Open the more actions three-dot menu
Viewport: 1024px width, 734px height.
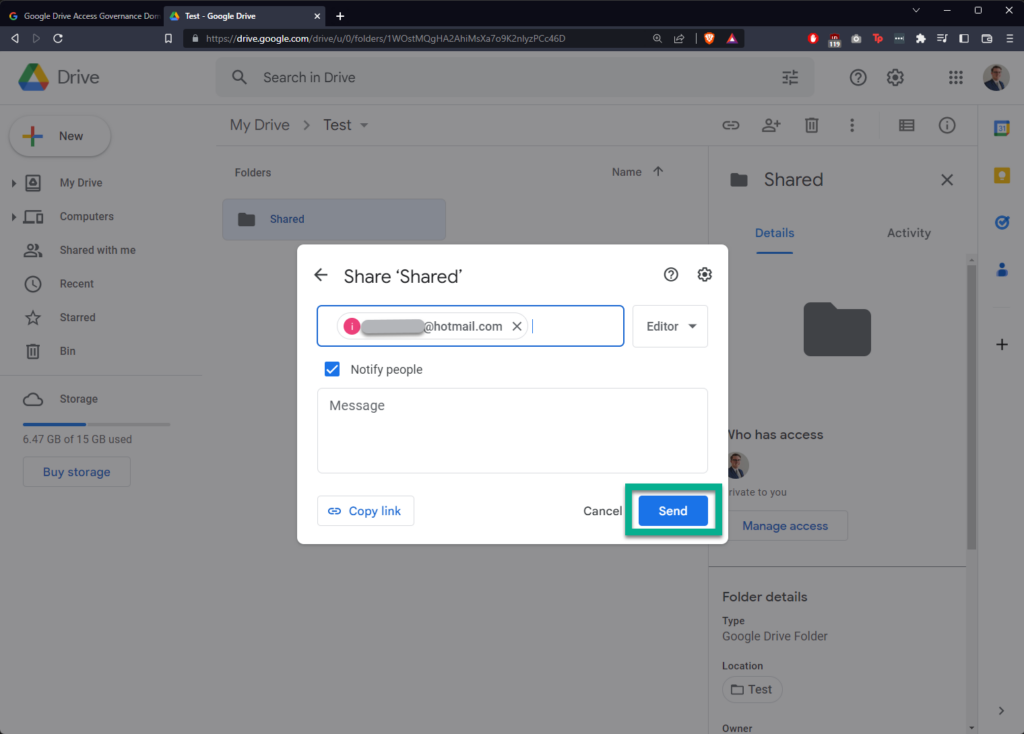pos(852,125)
